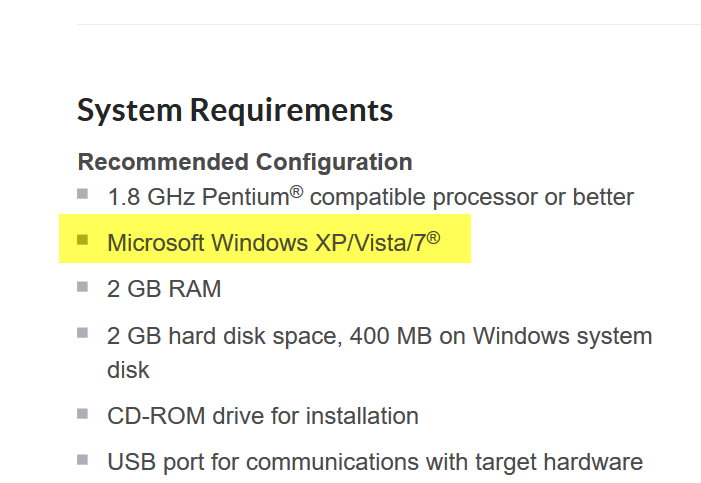Click the bullet beside 2 GB hard disk space
This screenshot has height=483, width=701.
pyautogui.click(x=82, y=333)
